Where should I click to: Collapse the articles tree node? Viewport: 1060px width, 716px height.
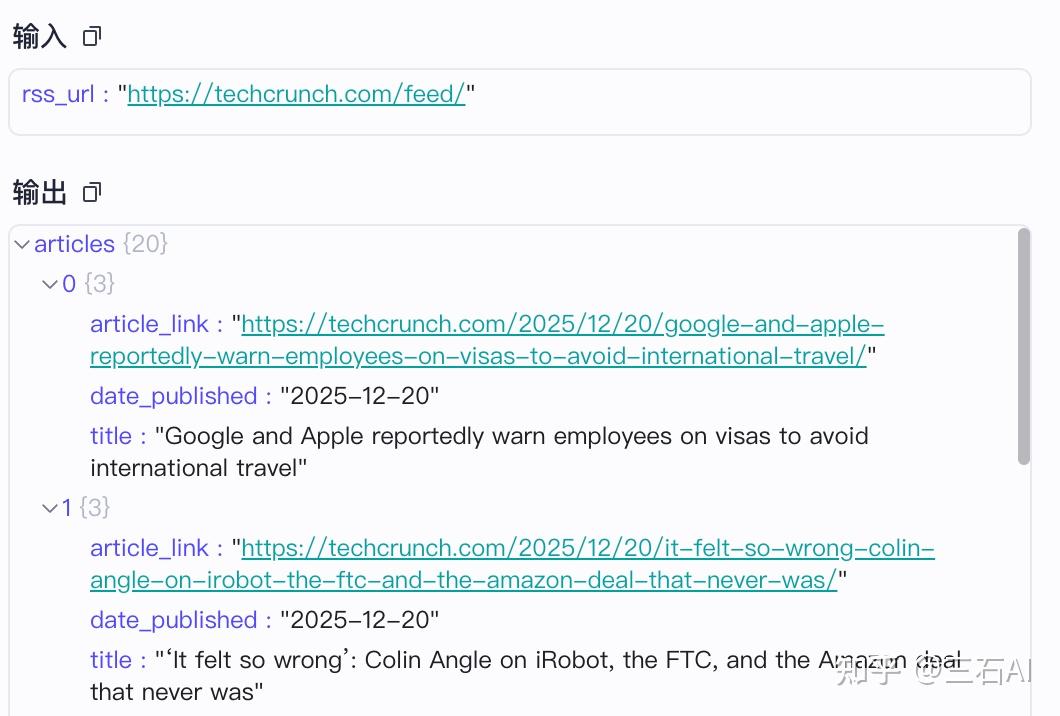point(22,244)
